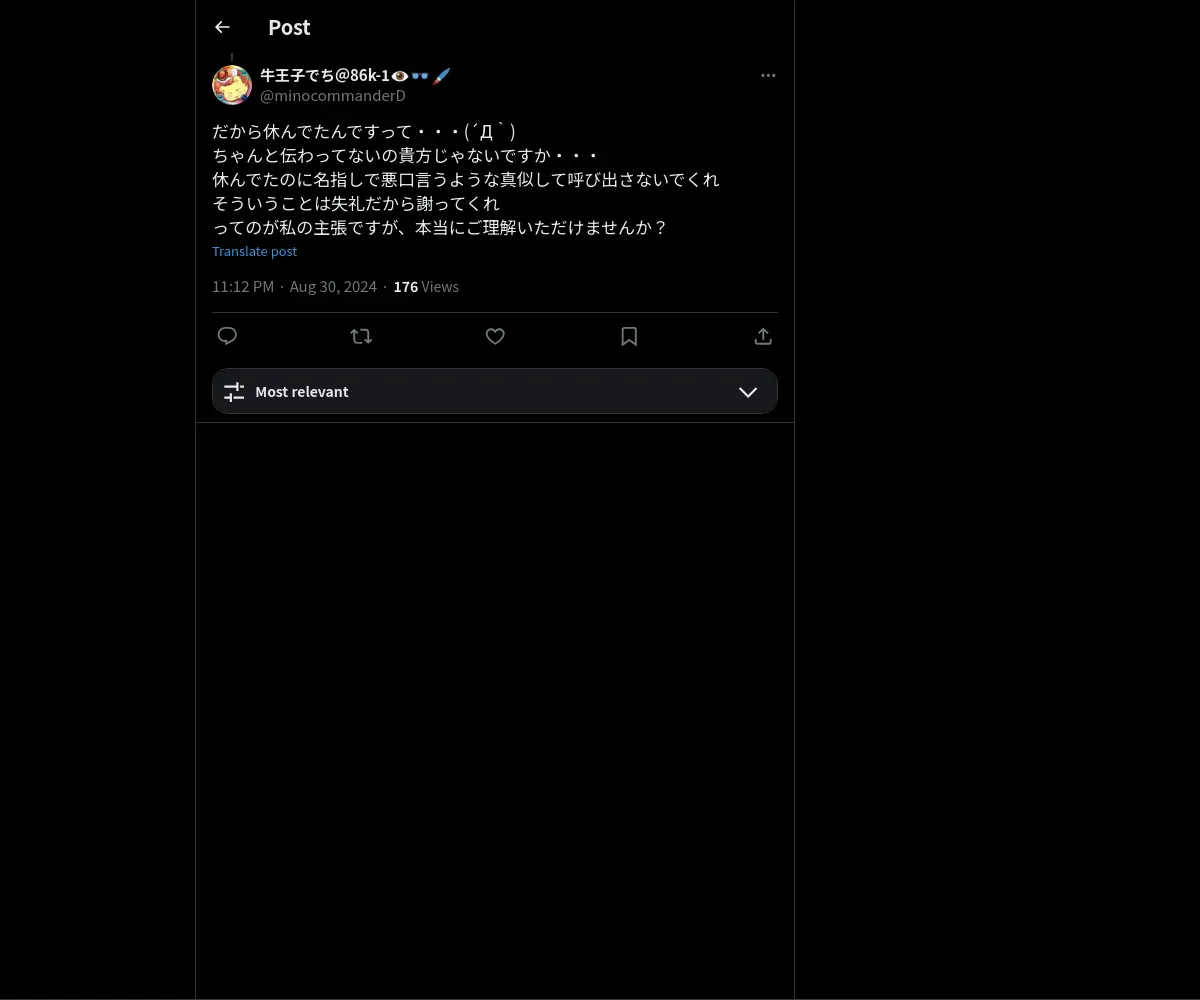Go back with the arrow icon
Image resolution: width=1200 pixels, height=1000 pixels.
coord(222,27)
